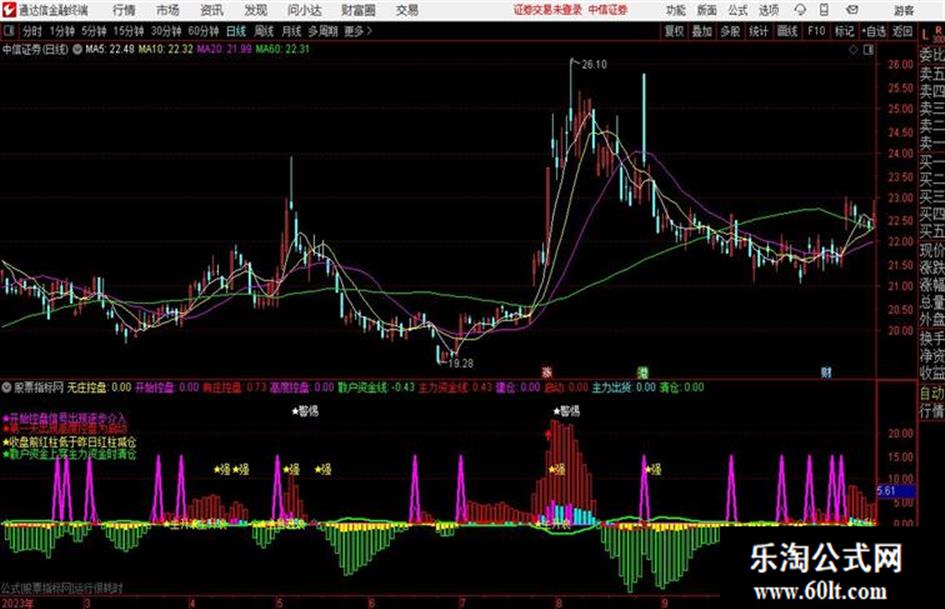Open the envelope messages icon

(x=852, y=10)
